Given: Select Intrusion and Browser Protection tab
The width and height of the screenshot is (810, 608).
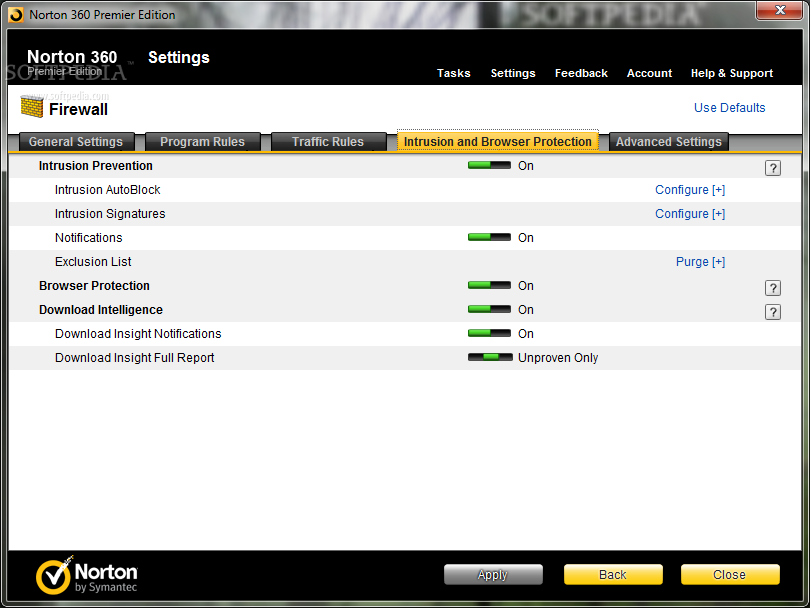Looking at the screenshot, I should pyautogui.click(x=497, y=142).
